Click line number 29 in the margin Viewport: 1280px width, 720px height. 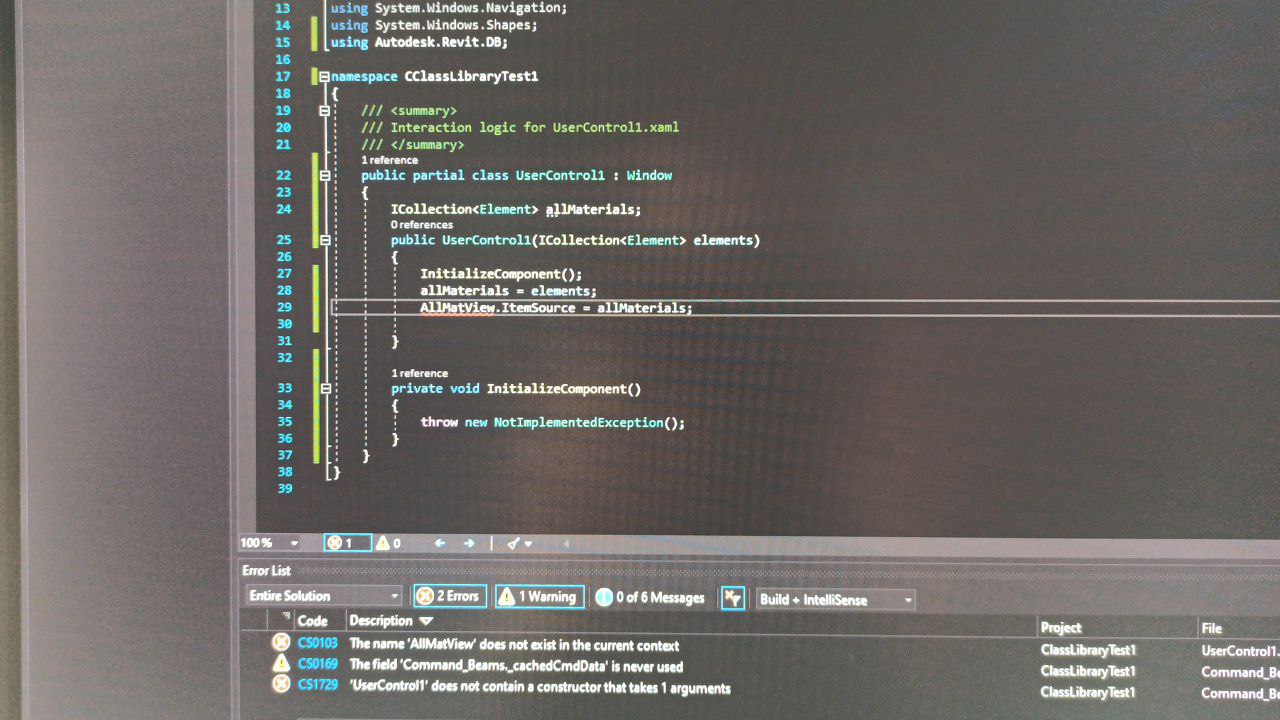(283, 308)
